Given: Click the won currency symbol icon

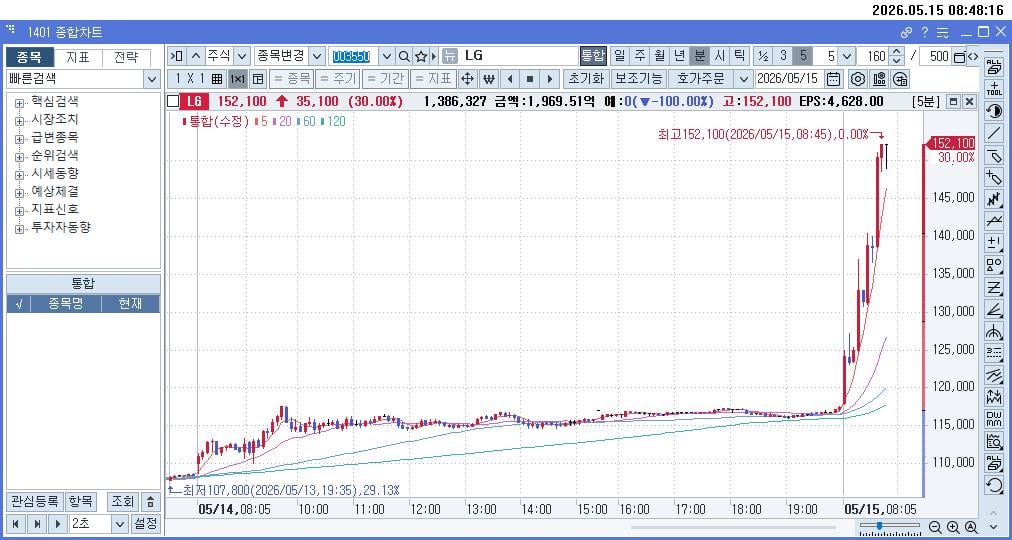Looking at the screenshot, I should (489, 79).
